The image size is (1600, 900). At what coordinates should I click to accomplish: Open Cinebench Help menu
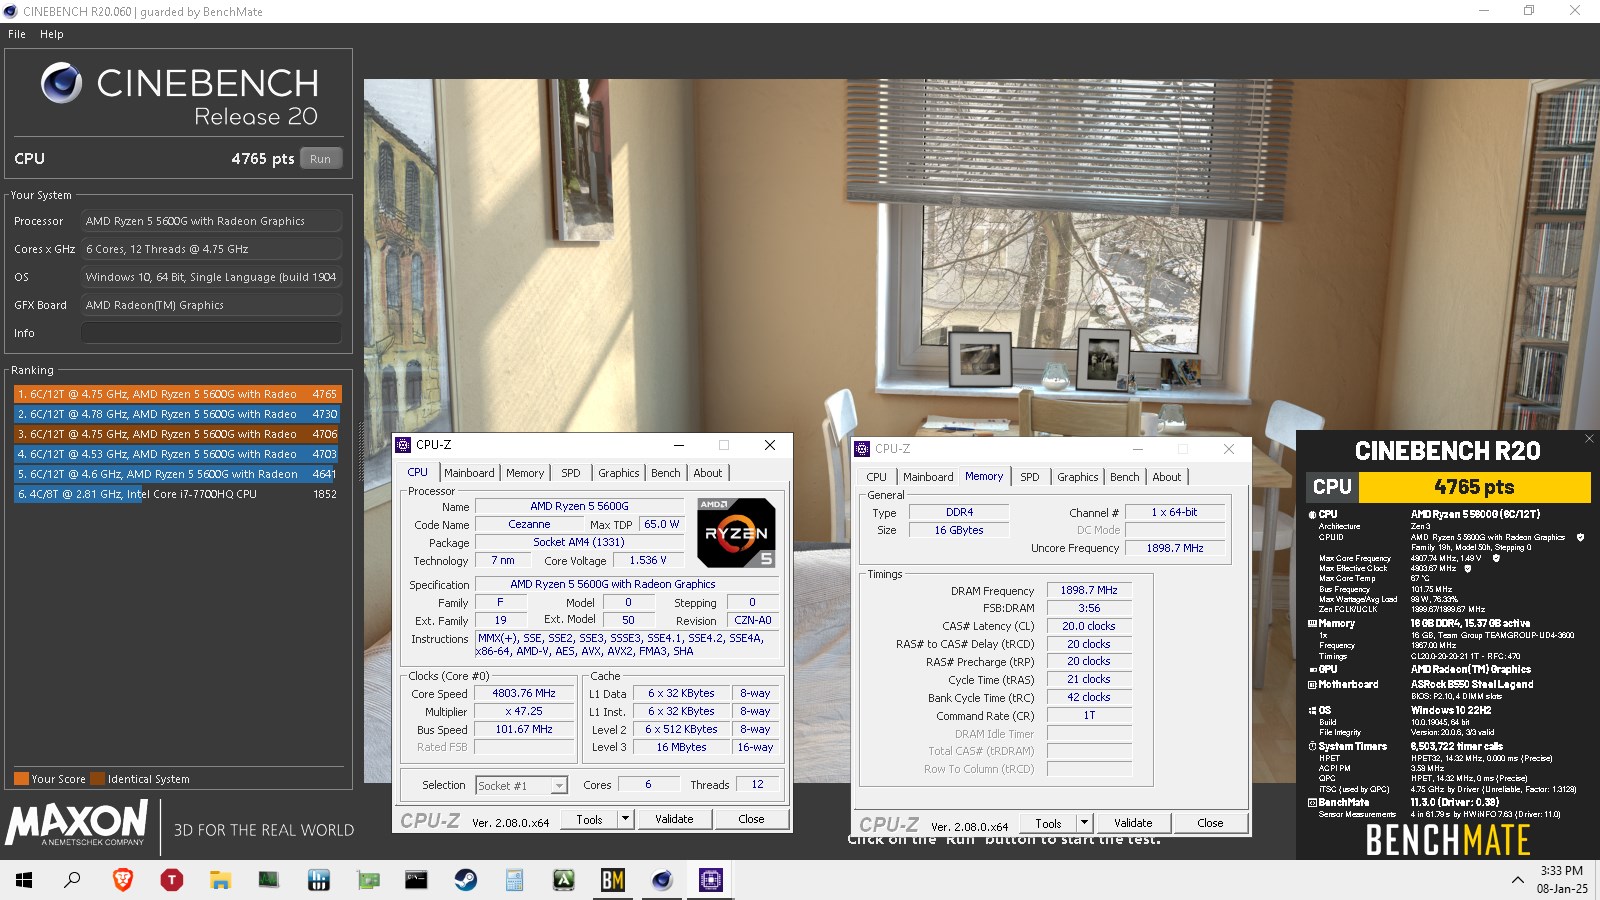pyautogui.click(x=52, y=34)
